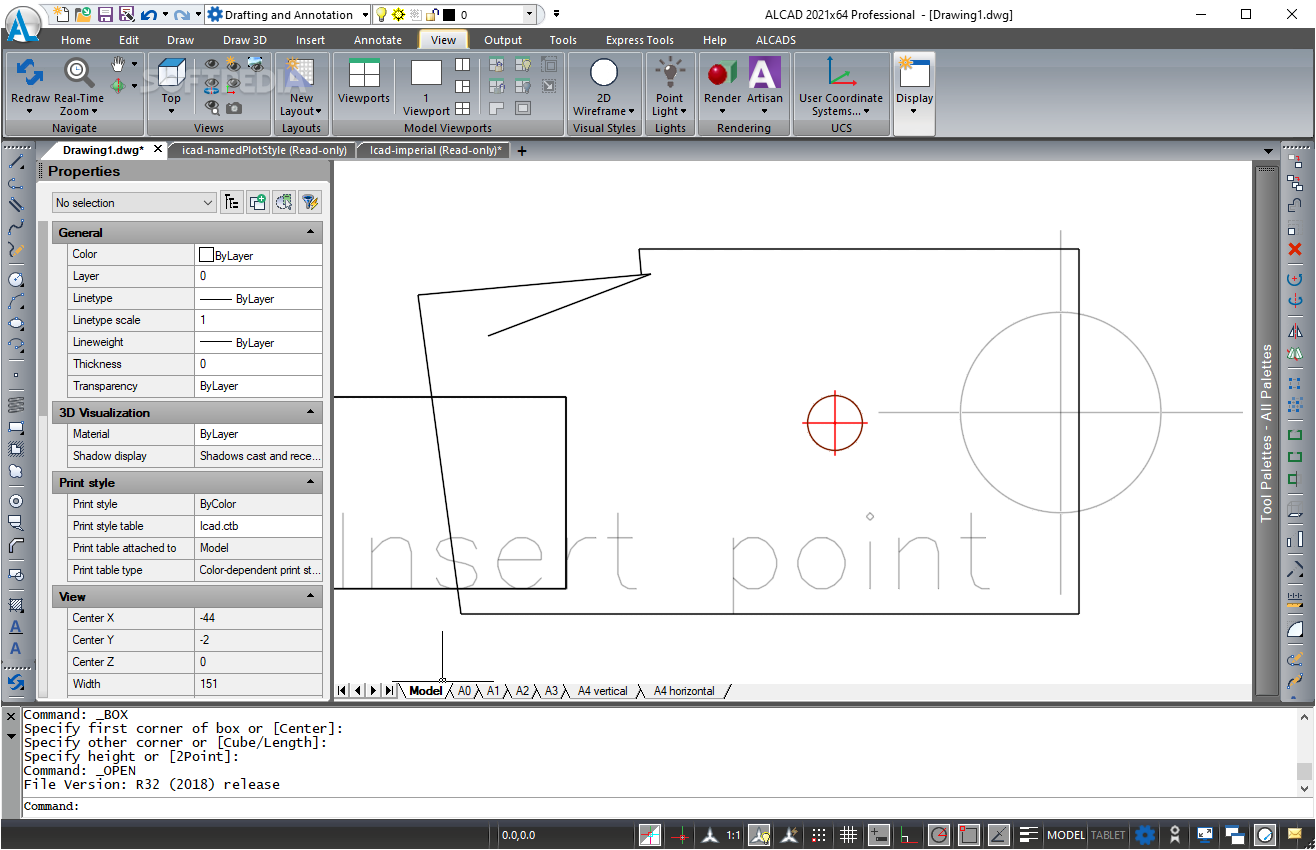Click the 2D Wireframe visual style icon
The width and height of the screenshot is (1316, 850).
pyautogui.click(x=604, y=73)
